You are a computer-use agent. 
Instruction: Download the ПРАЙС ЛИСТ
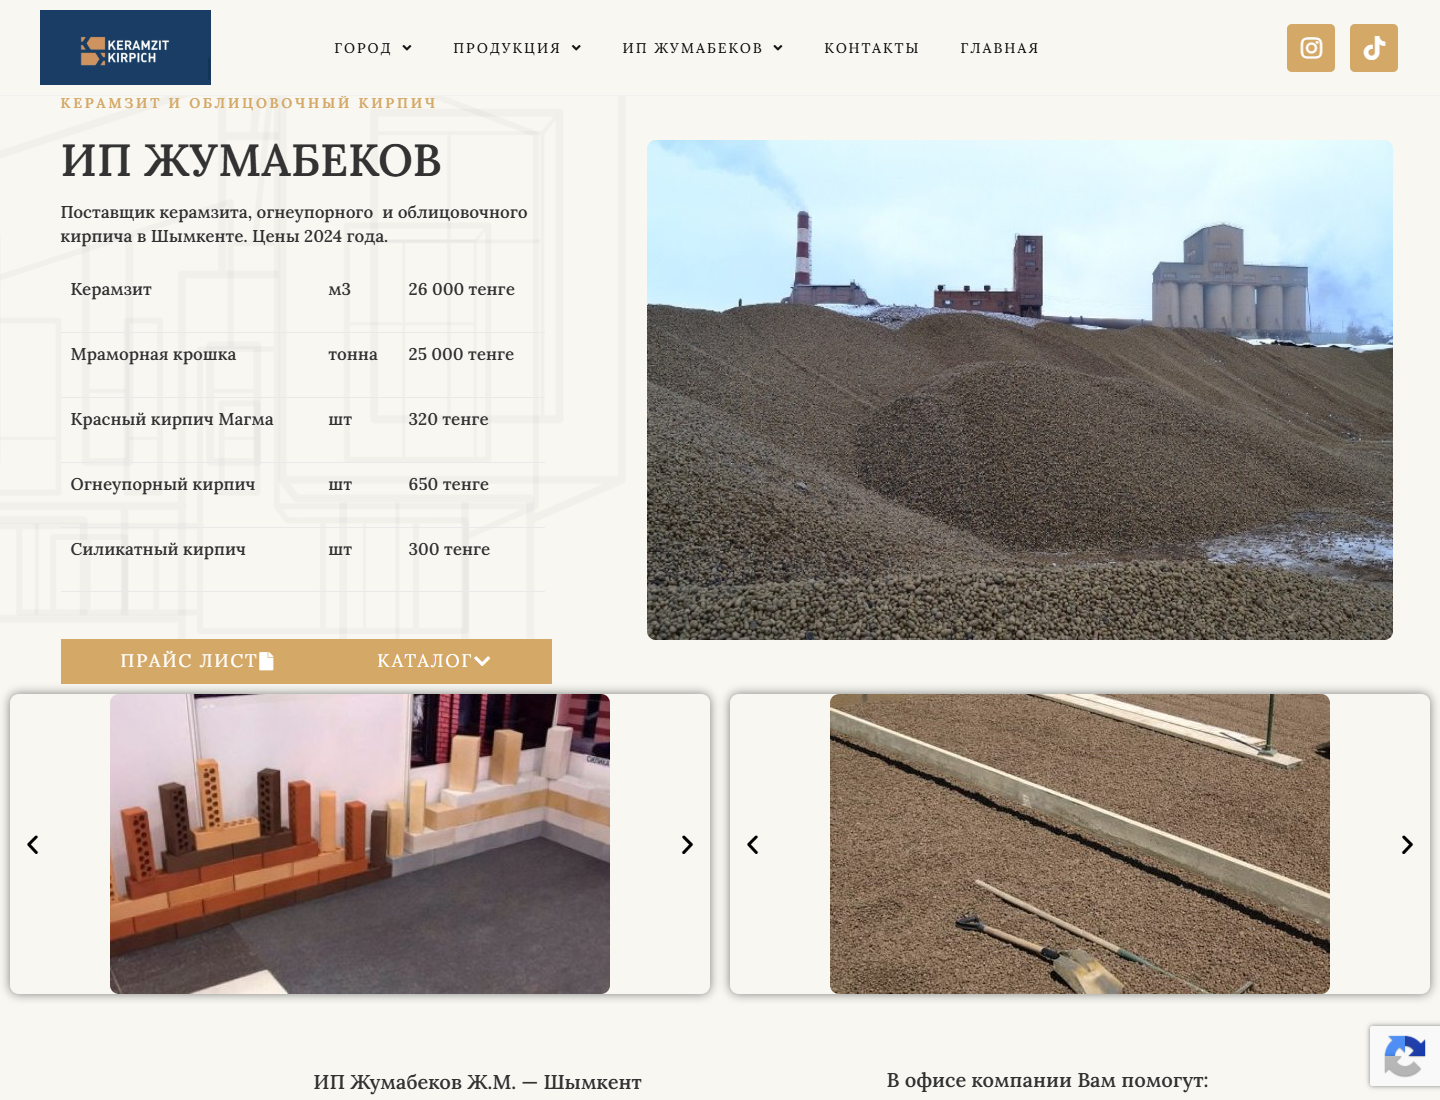tap(197, 661)
